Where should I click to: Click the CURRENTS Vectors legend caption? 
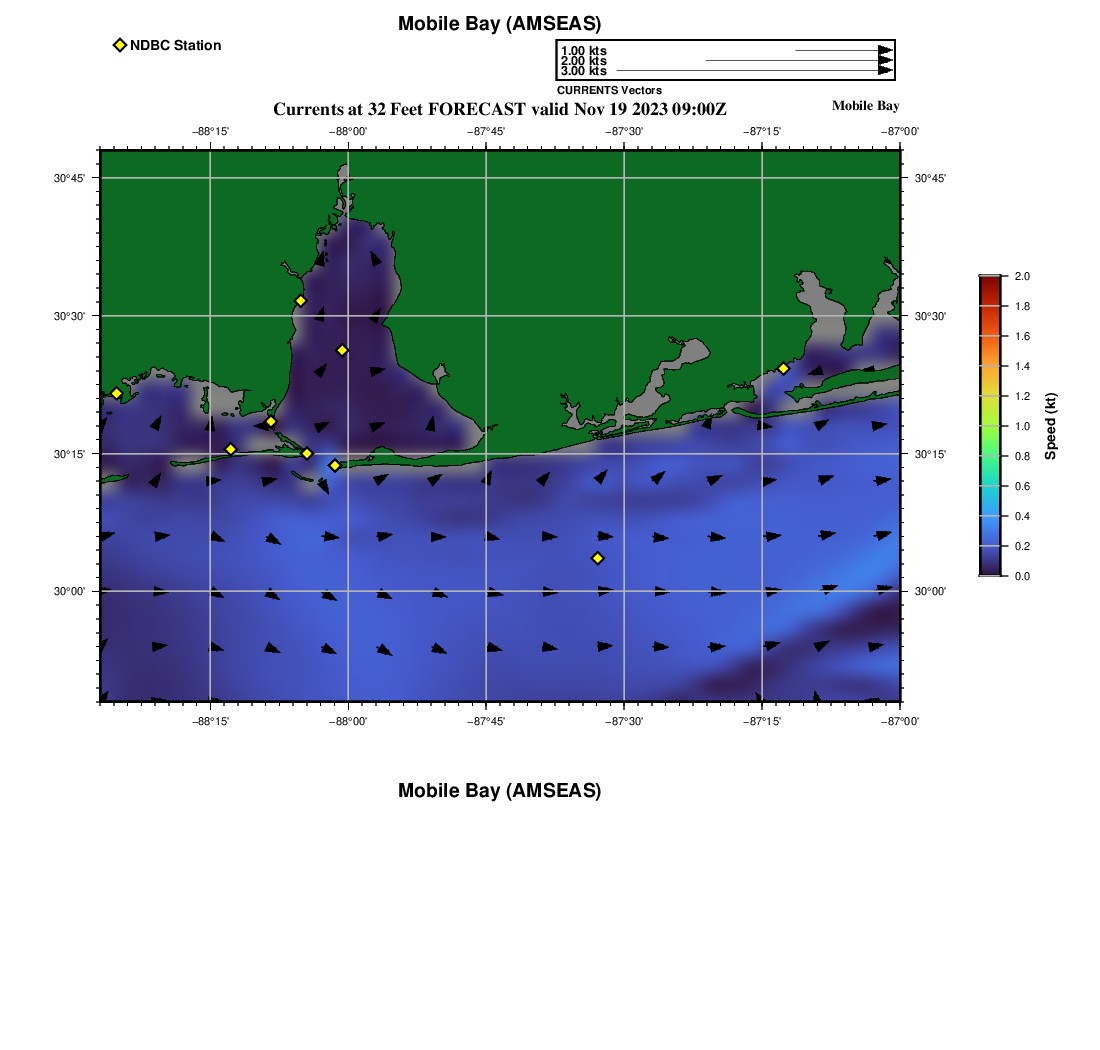pos(609,90)
